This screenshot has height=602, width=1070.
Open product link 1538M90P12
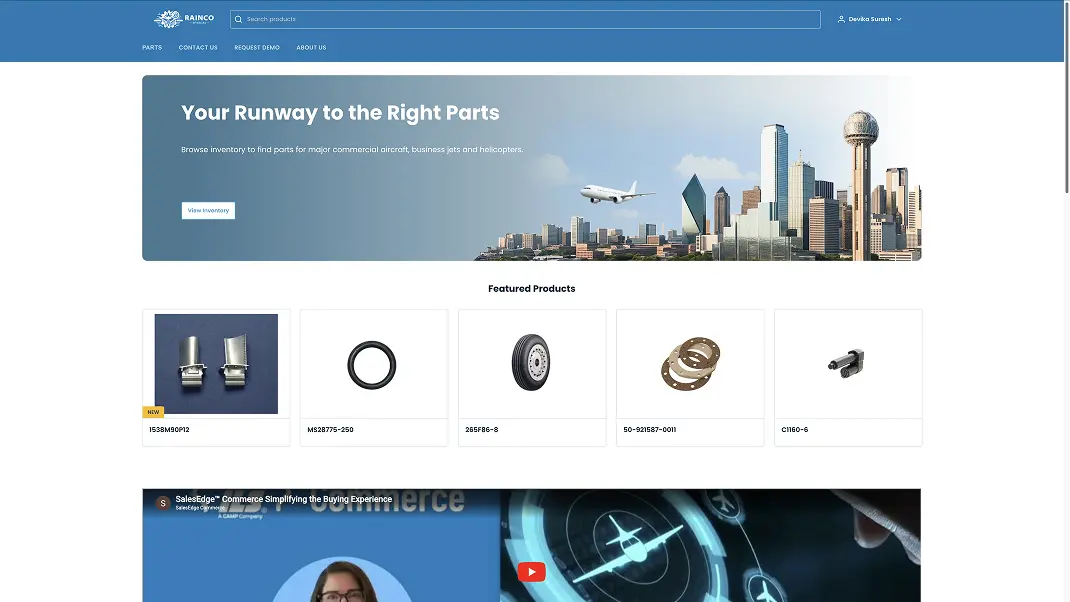[x=169, y=430]
